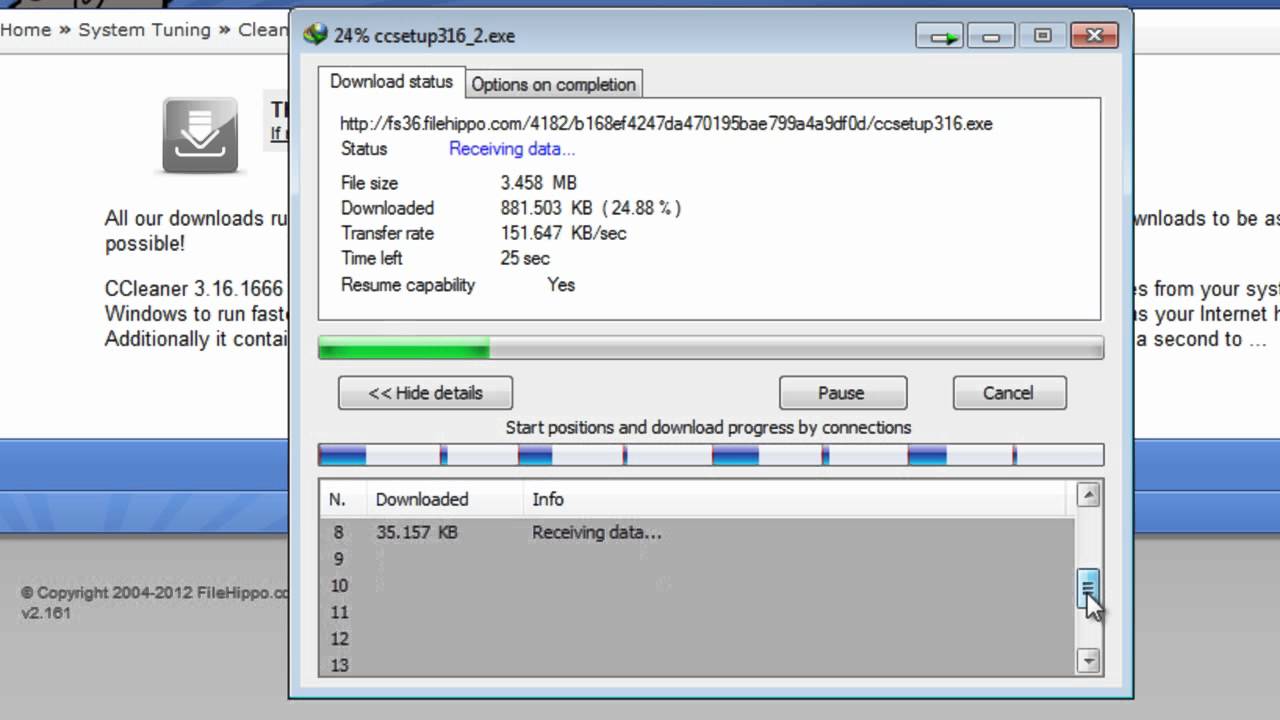Click the connections progress segment bar
This screenshot has width=1280, height=720.
tap(711, 455)
